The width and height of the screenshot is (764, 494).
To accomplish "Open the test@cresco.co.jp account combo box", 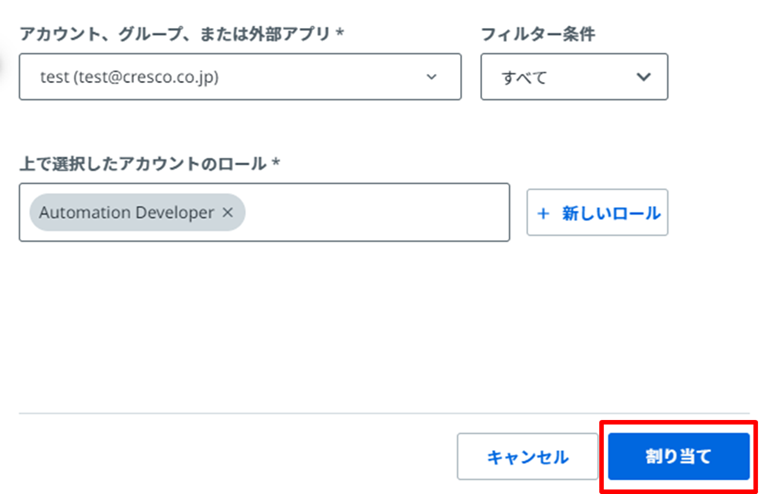I will click(240, 77).
